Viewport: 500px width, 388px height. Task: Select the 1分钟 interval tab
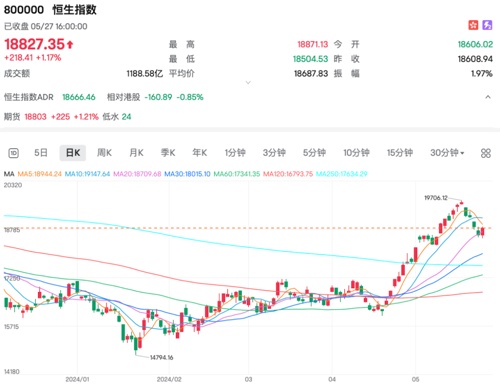[x=235, y=153]
